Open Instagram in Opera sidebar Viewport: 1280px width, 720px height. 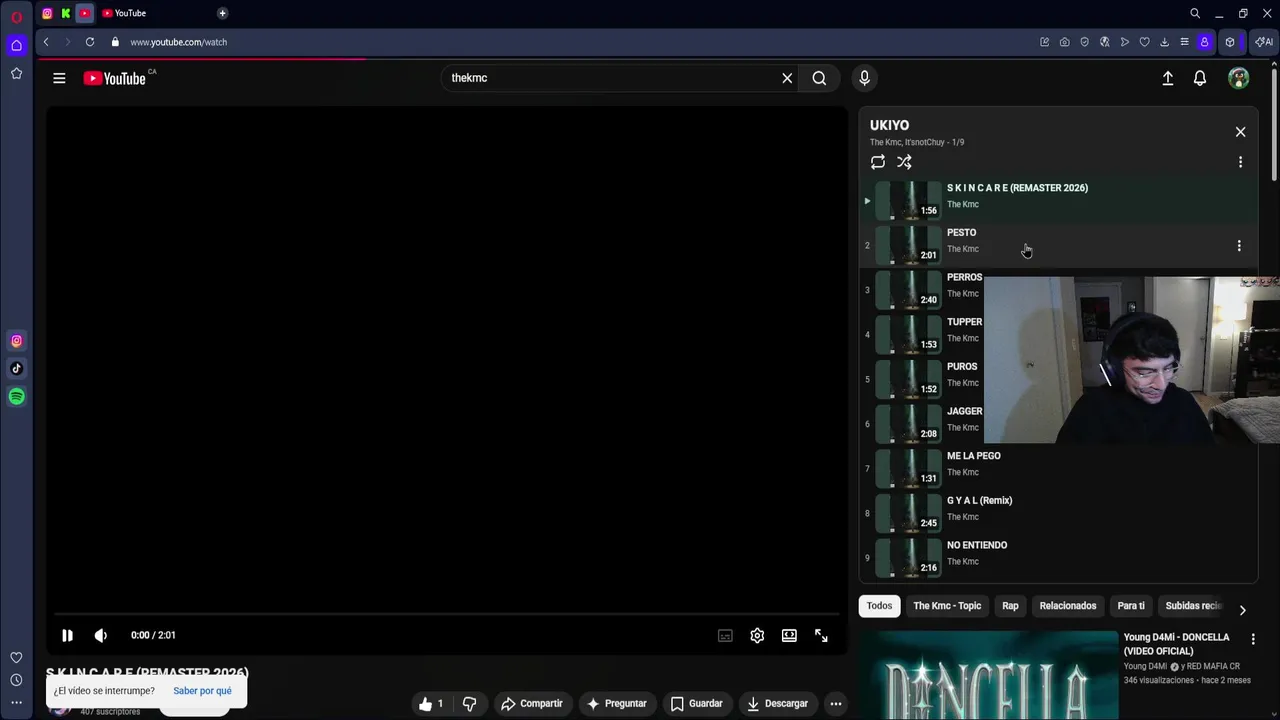point(16,341)
